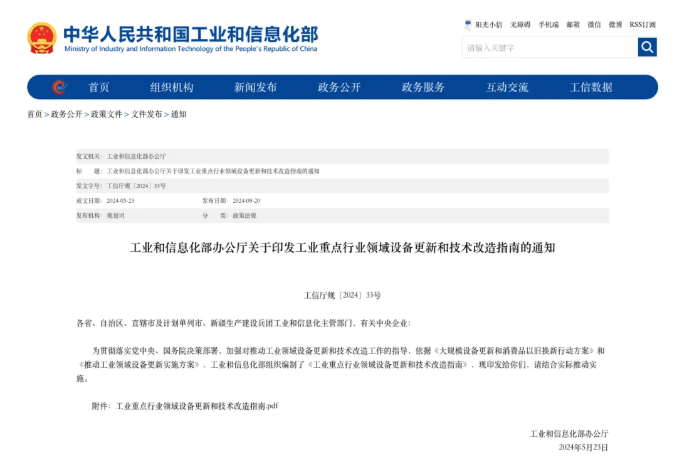
Task: Click the 发文字号 value 工信厅规〔2024〕33号 in the table
Action: click(136, 186)
